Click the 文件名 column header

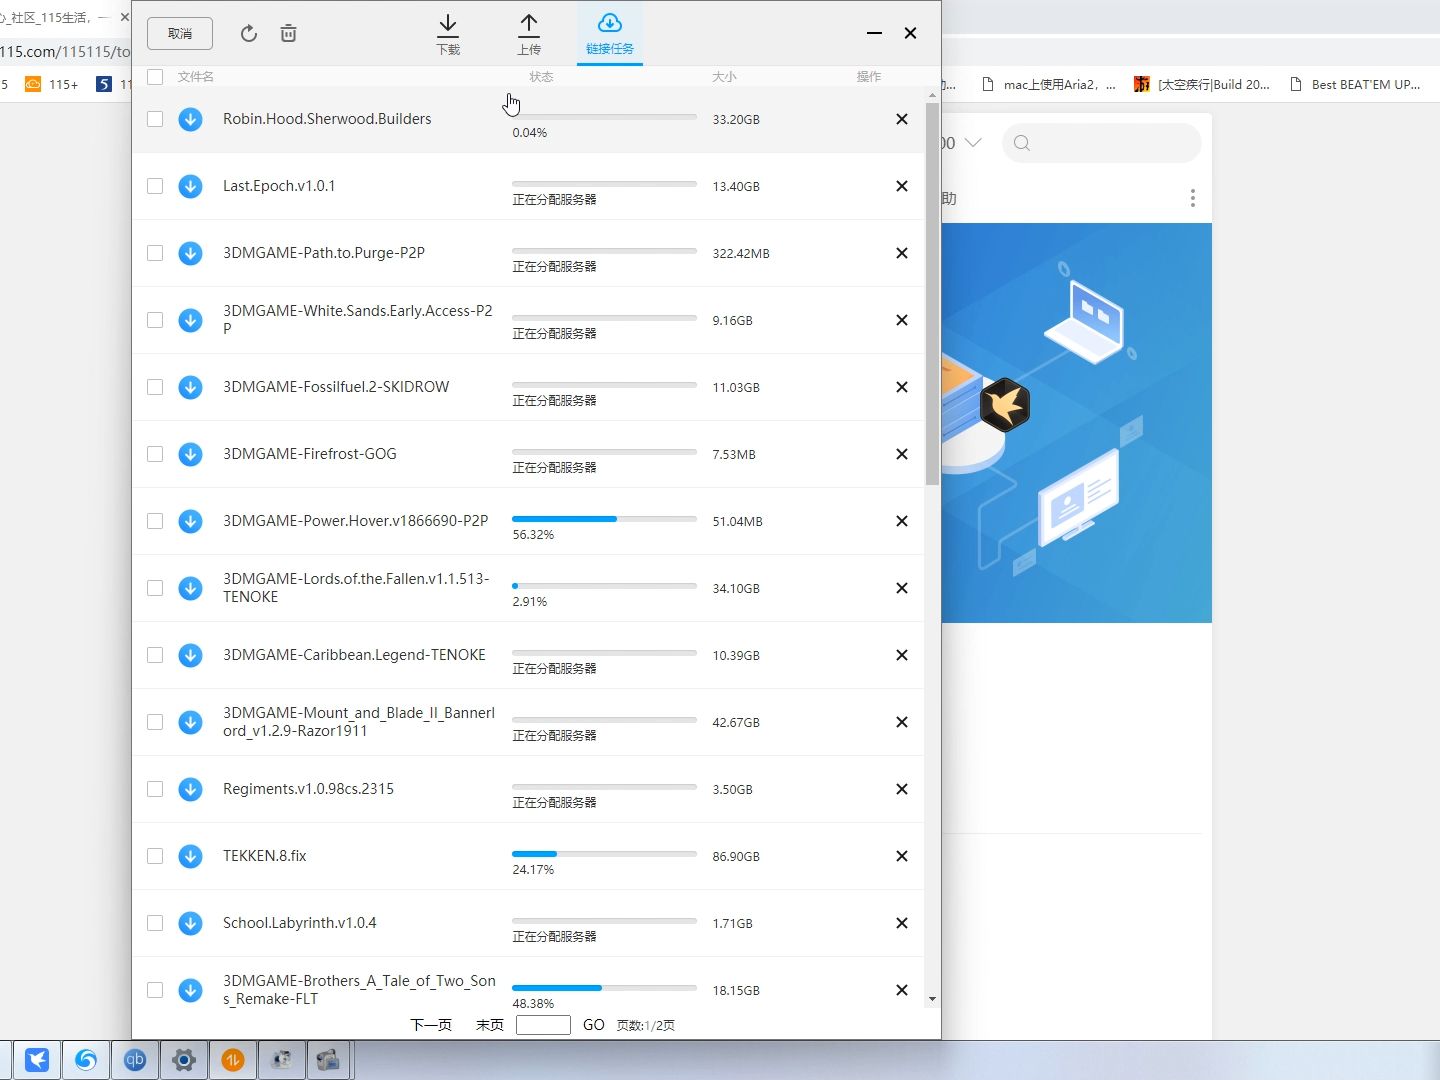click(x=196, y=76)
